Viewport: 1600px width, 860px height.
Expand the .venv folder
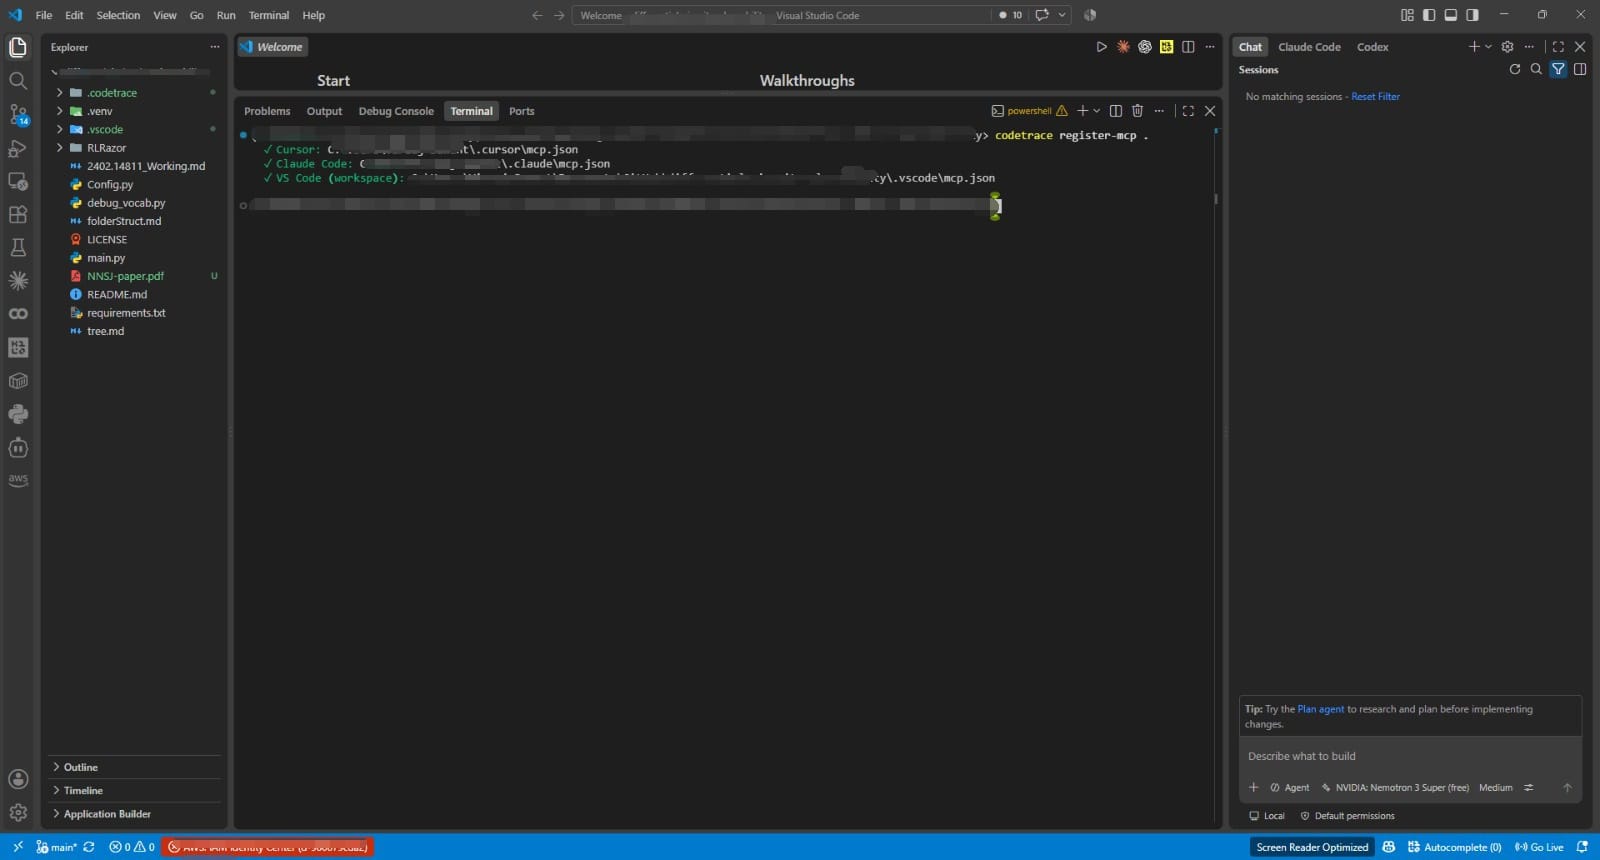pos(100,111)
